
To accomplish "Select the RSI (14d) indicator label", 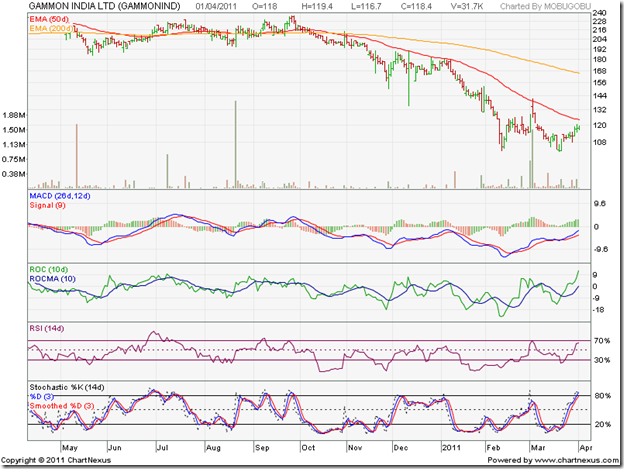I will coord(47,329).
